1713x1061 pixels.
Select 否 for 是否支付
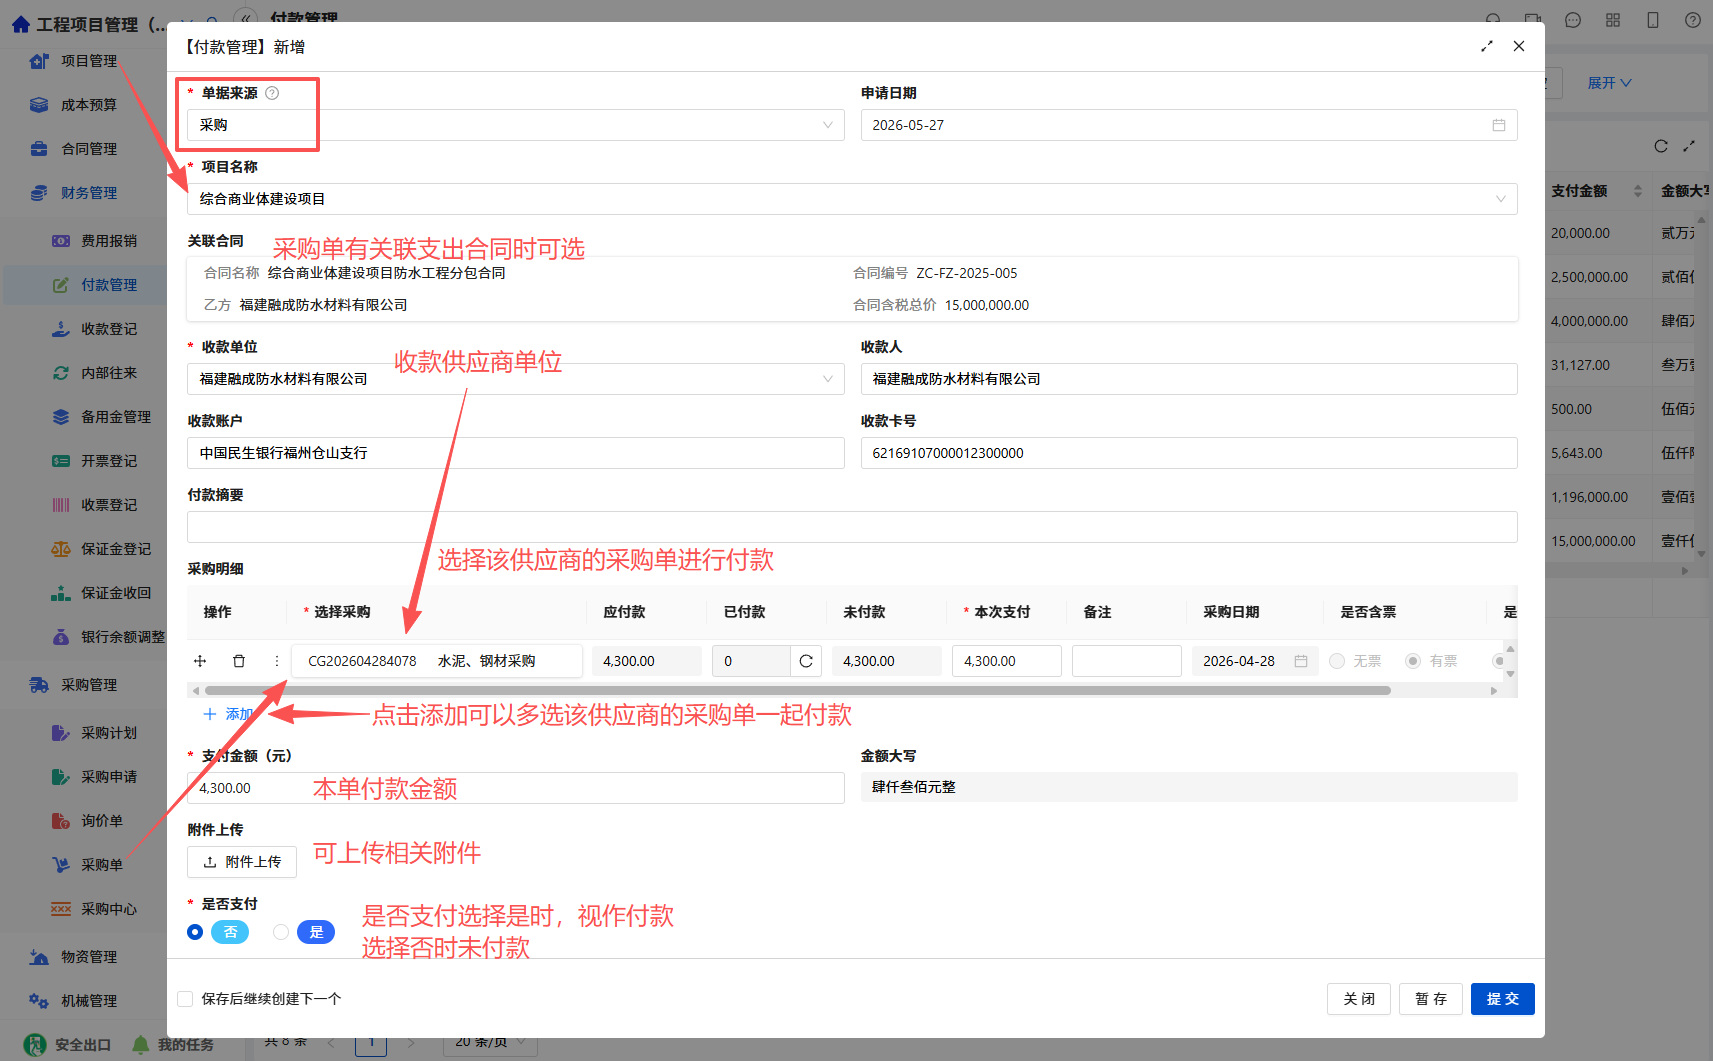coord(195,932)
